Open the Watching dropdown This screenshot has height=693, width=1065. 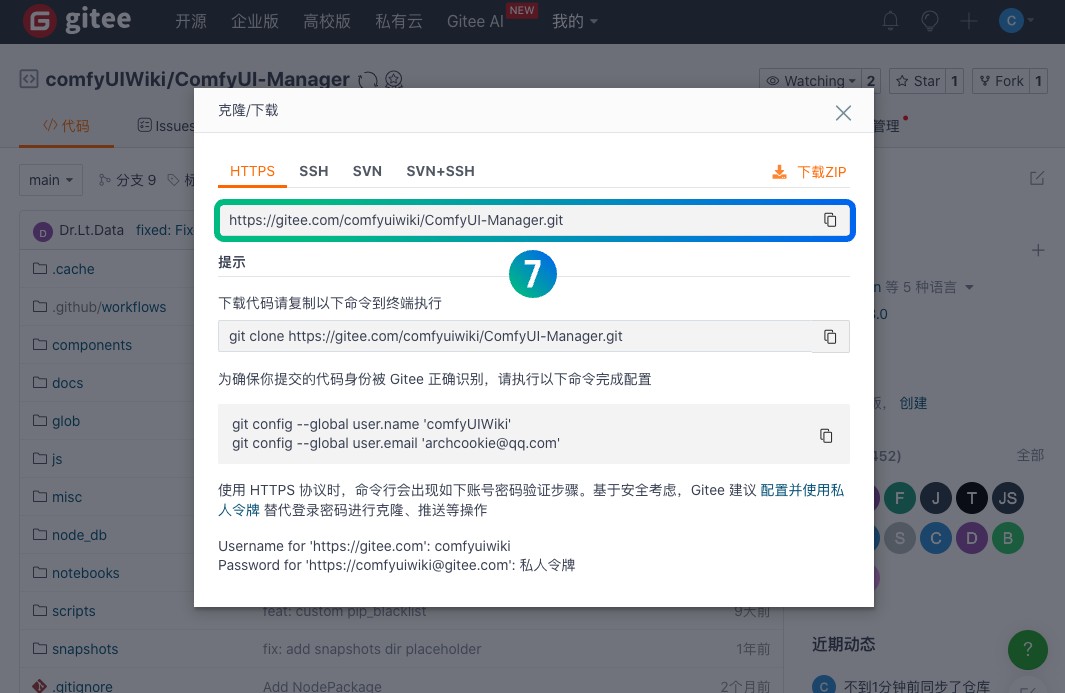point(810,81)
